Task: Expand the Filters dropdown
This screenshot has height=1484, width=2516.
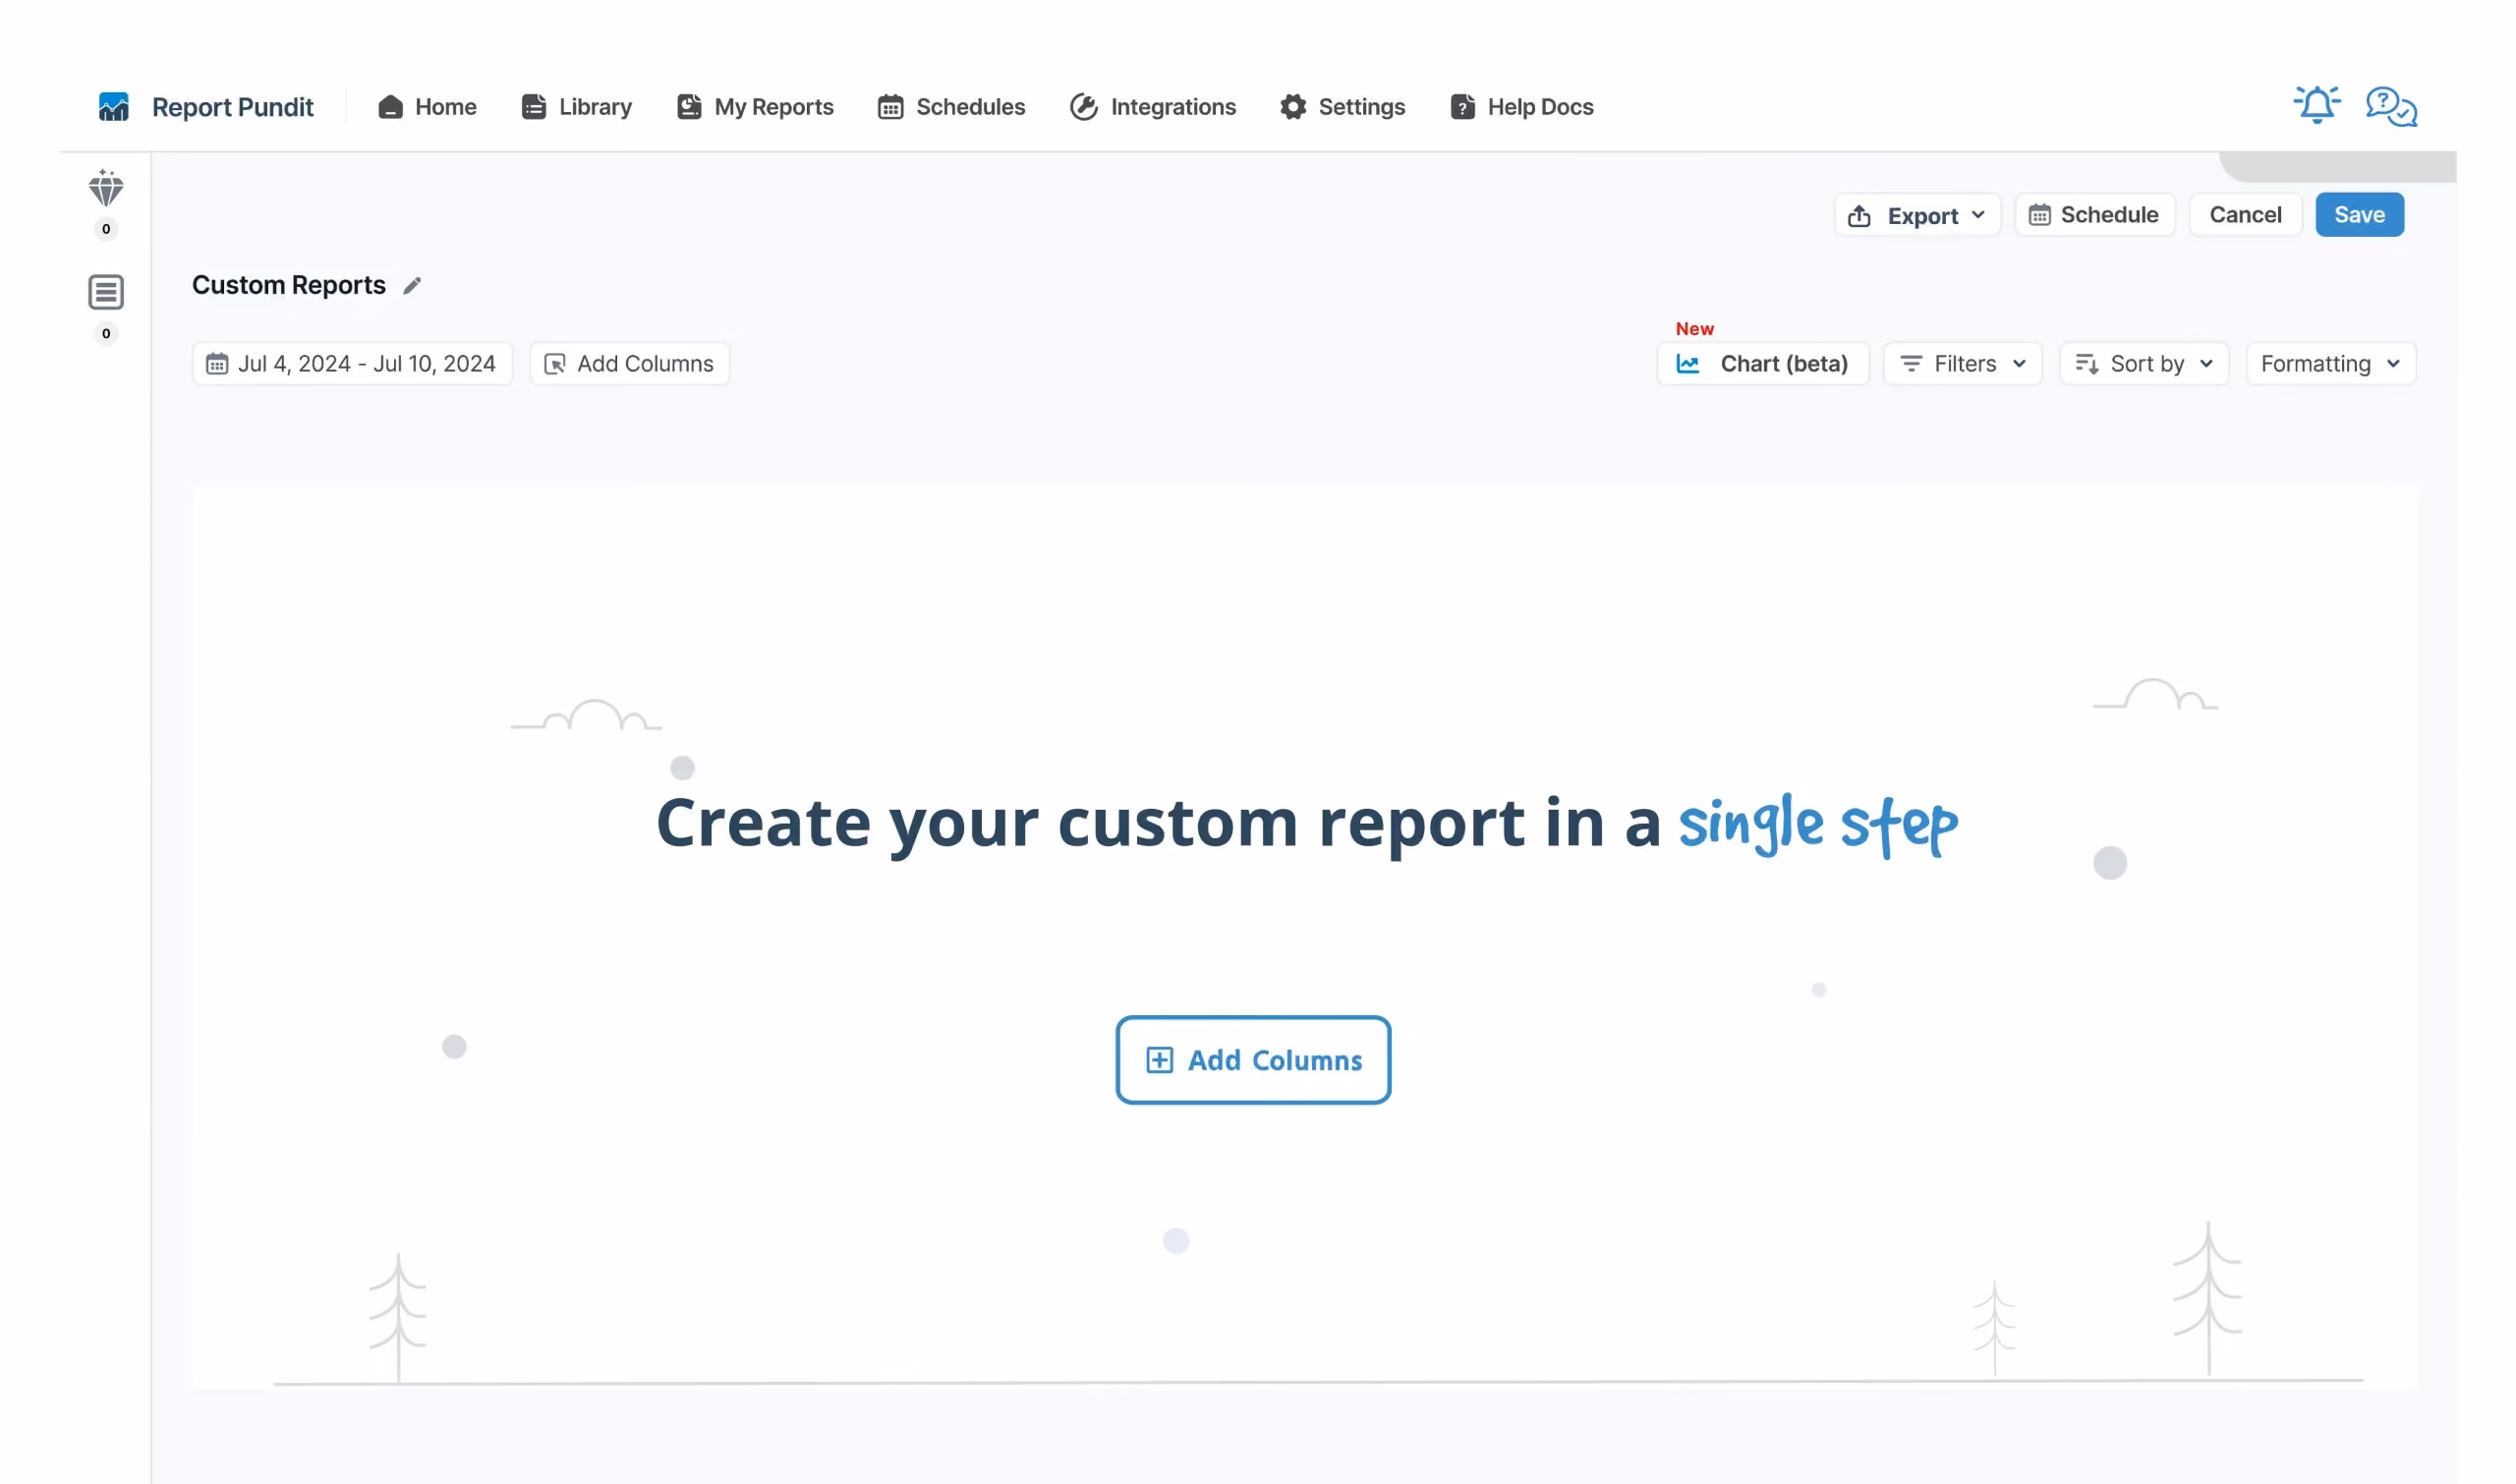Action: (1962, 364)
